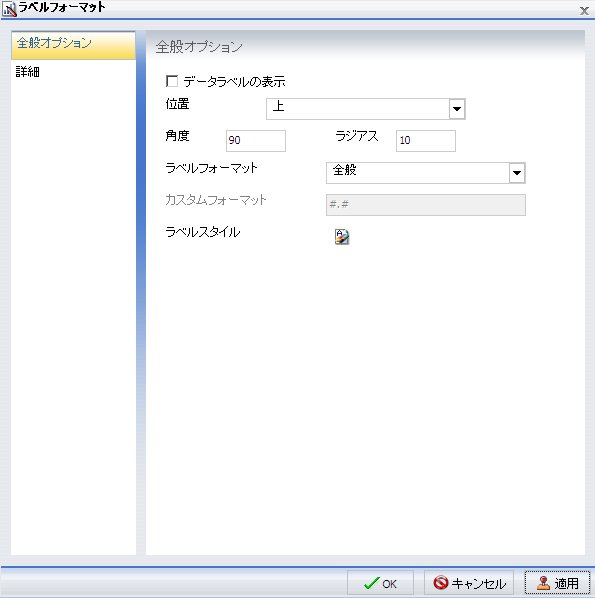Click the ラジアス input field
Viewport: 595px width, 598px height.
point(426,141)
